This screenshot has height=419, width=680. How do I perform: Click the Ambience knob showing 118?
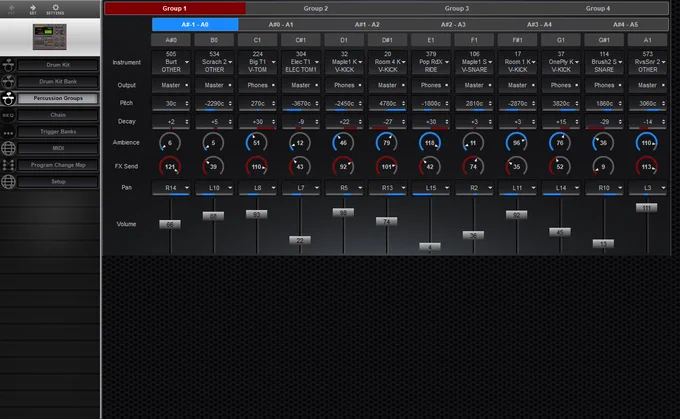click(430, 143)
